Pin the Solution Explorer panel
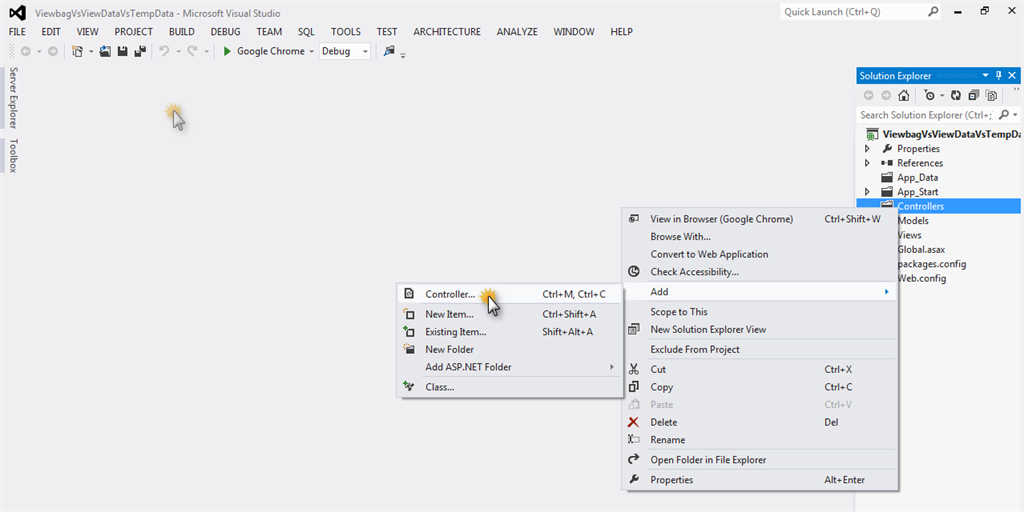Image resolution: width=1024 pixels, height=512 pixels. [999, 76]
